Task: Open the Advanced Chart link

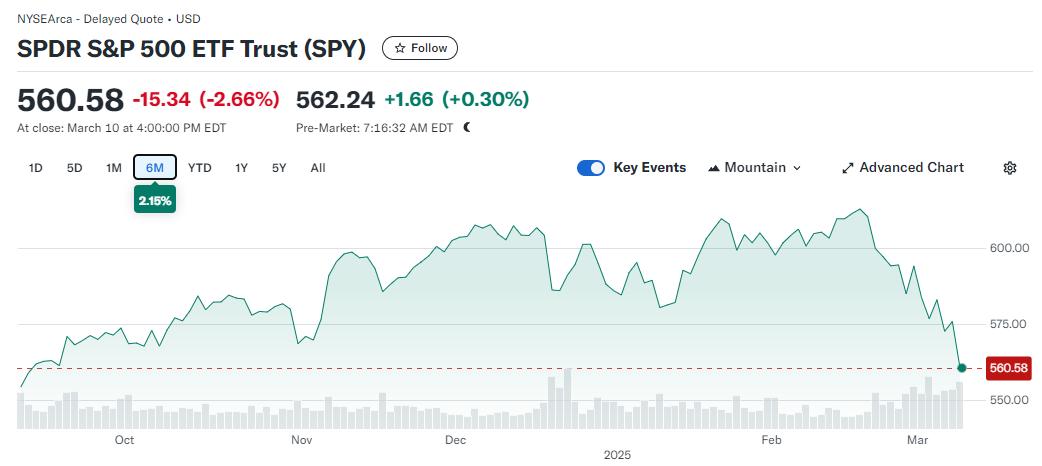Action: 911,168
